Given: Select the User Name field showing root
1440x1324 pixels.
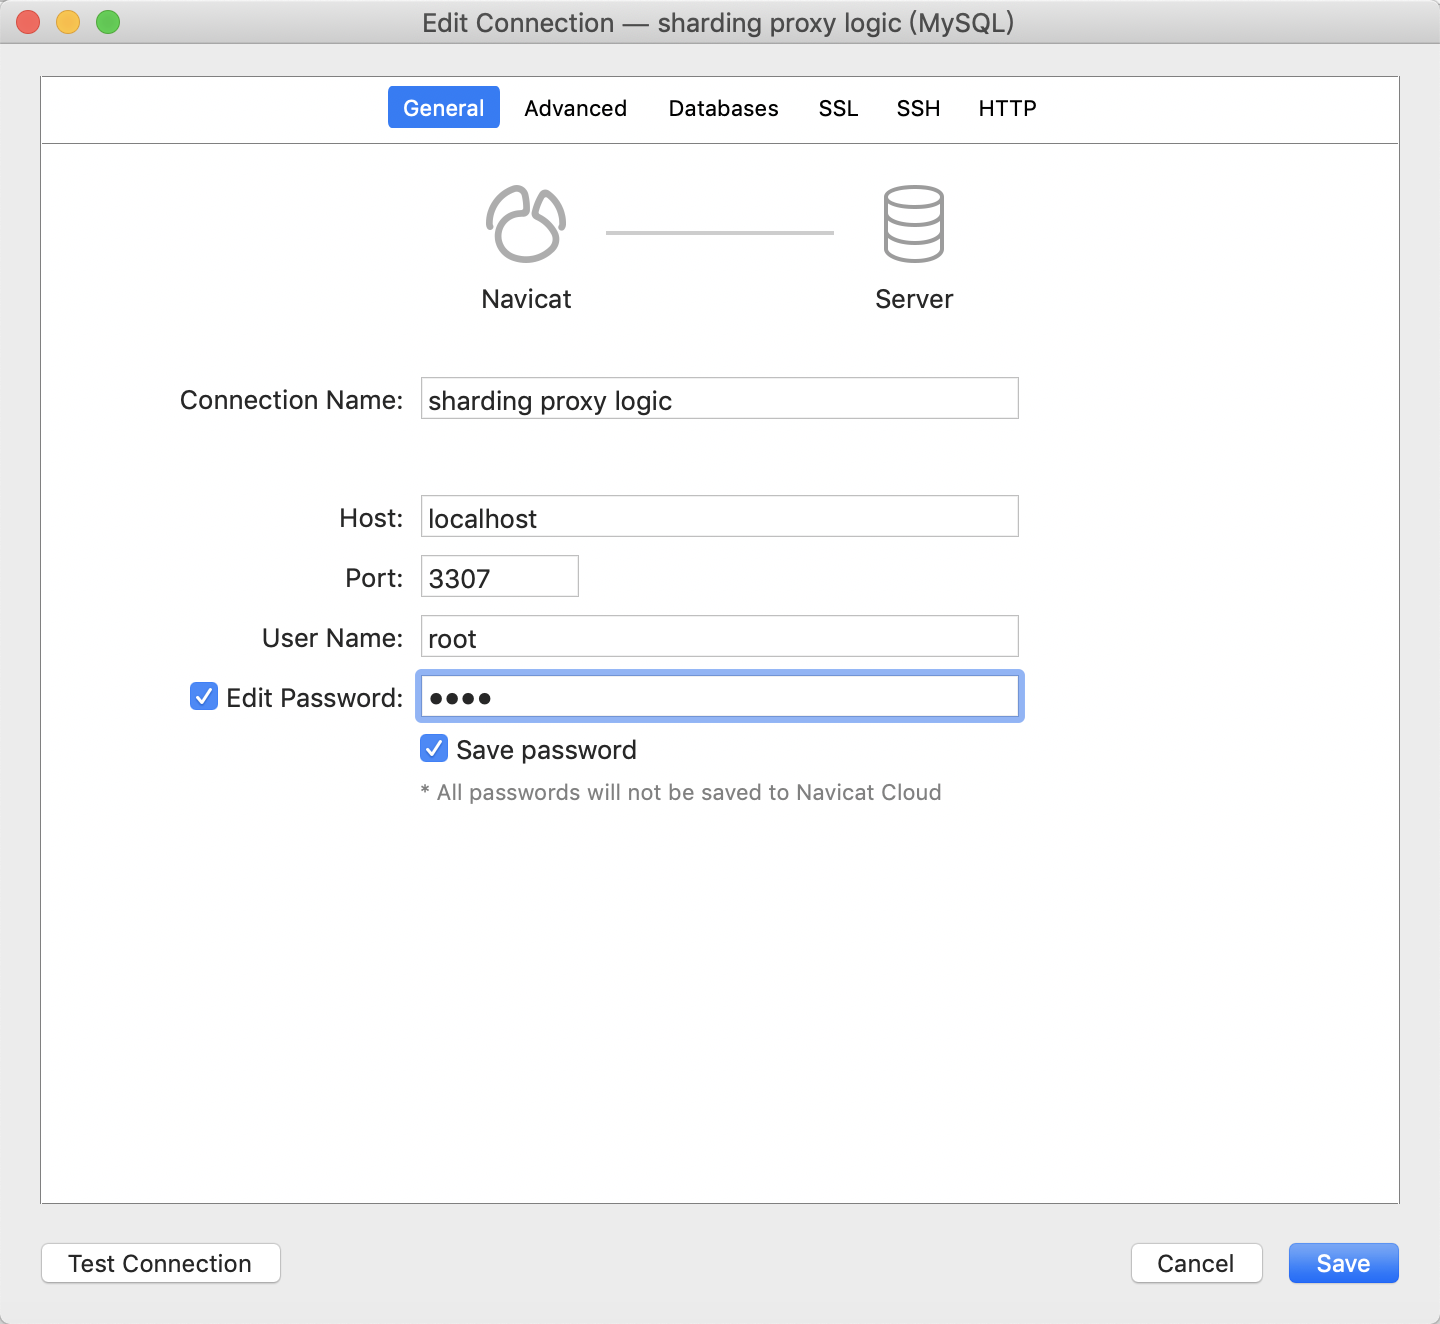Looking at the screenshot, I should (x=718, y=636).
